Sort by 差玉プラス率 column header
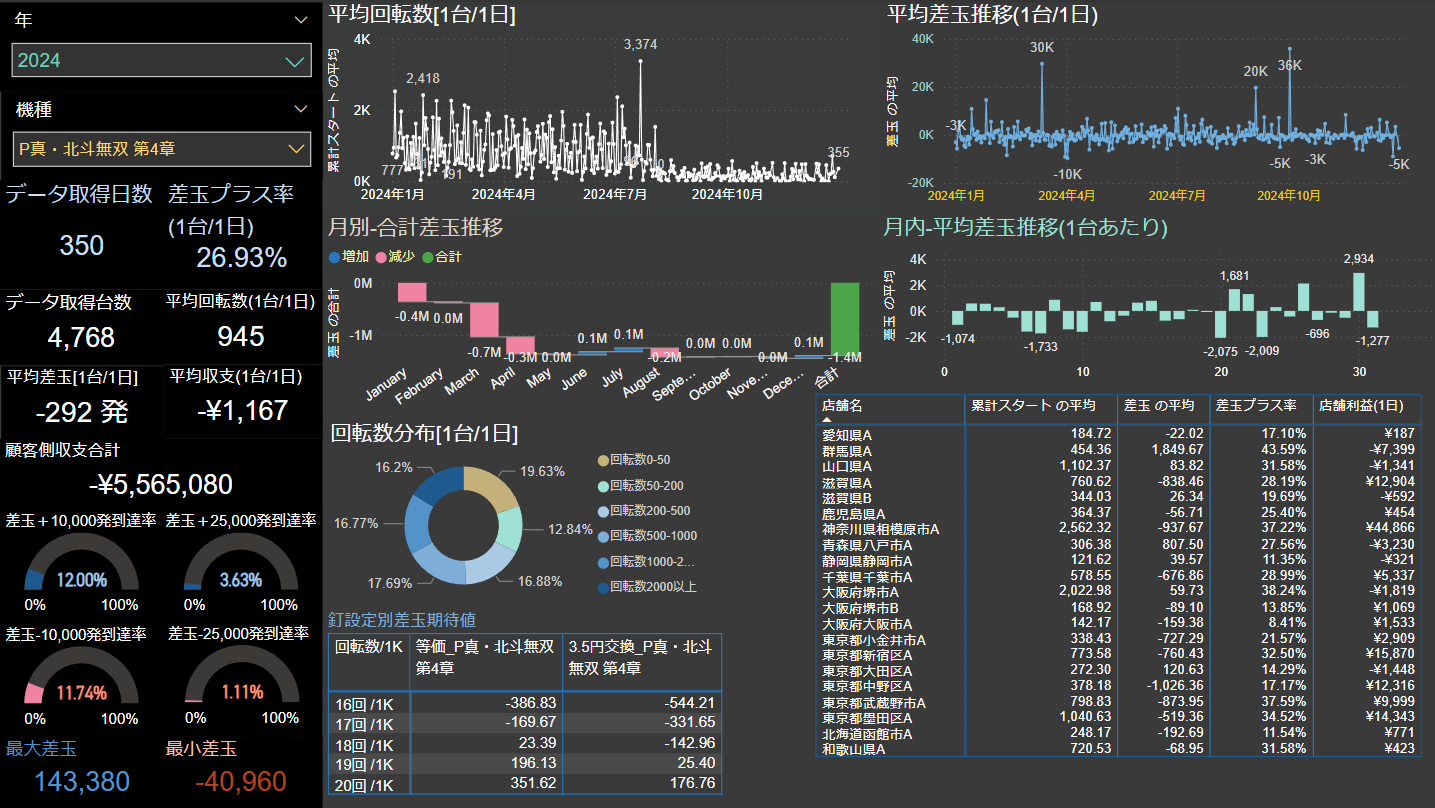The width and height of the screenshot is (1435, 808). pos(1255,406)
